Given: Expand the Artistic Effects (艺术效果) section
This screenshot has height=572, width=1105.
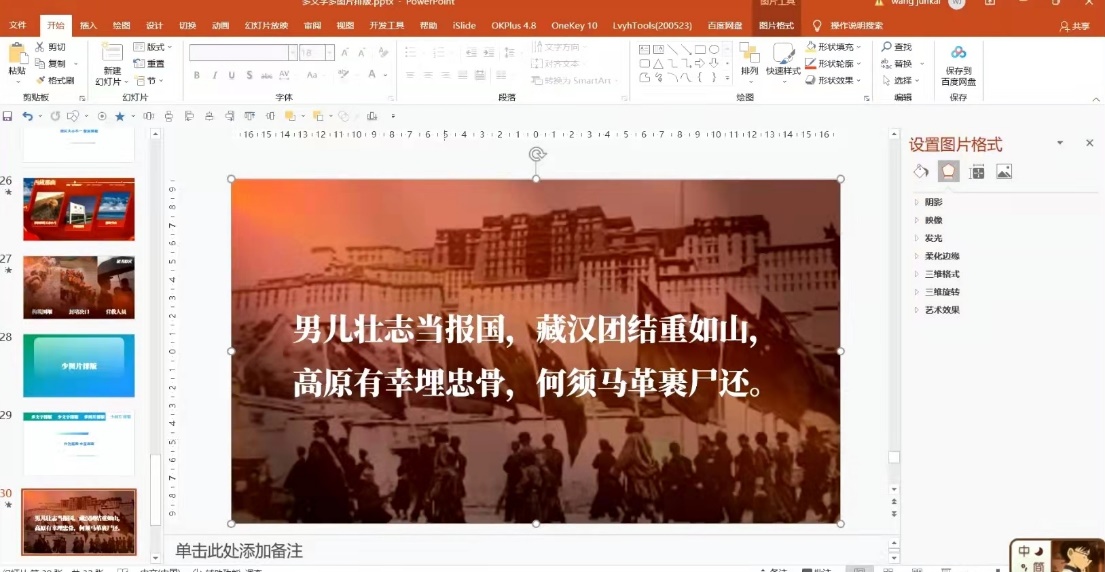Looking at the screenshot, I should coord(941,310).
